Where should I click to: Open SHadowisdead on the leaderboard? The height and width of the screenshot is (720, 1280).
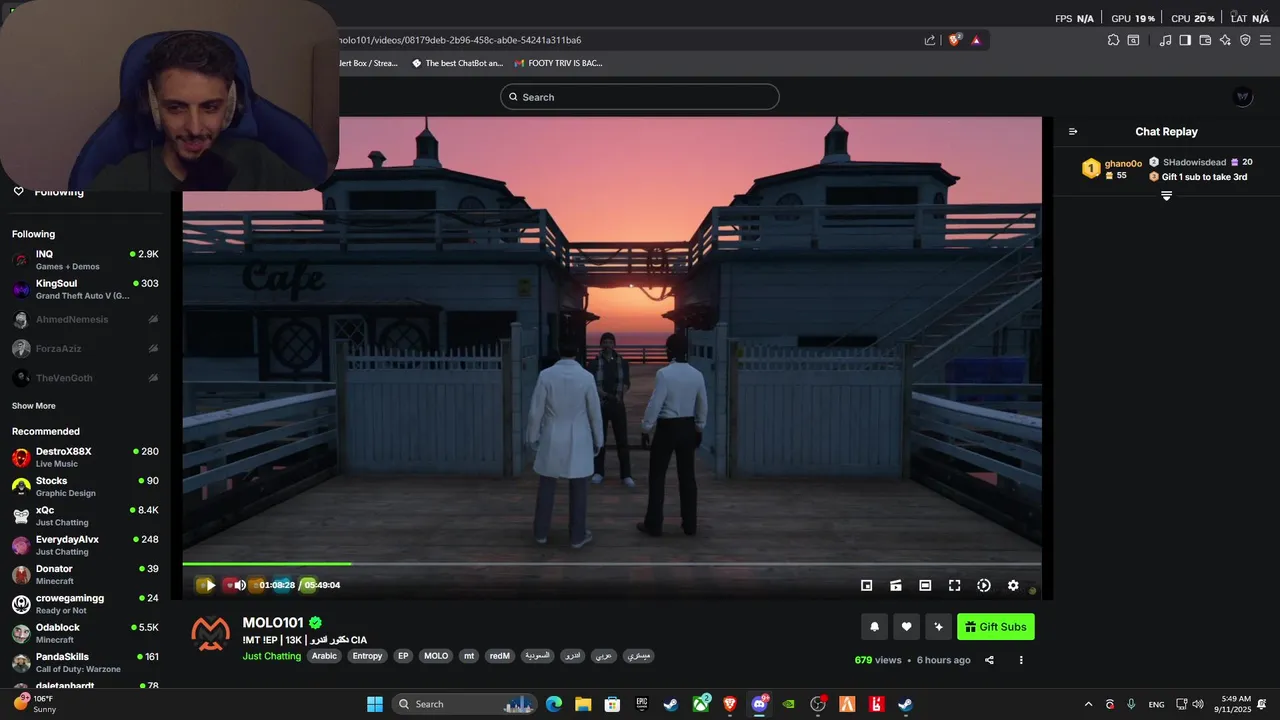(1194, 162)
